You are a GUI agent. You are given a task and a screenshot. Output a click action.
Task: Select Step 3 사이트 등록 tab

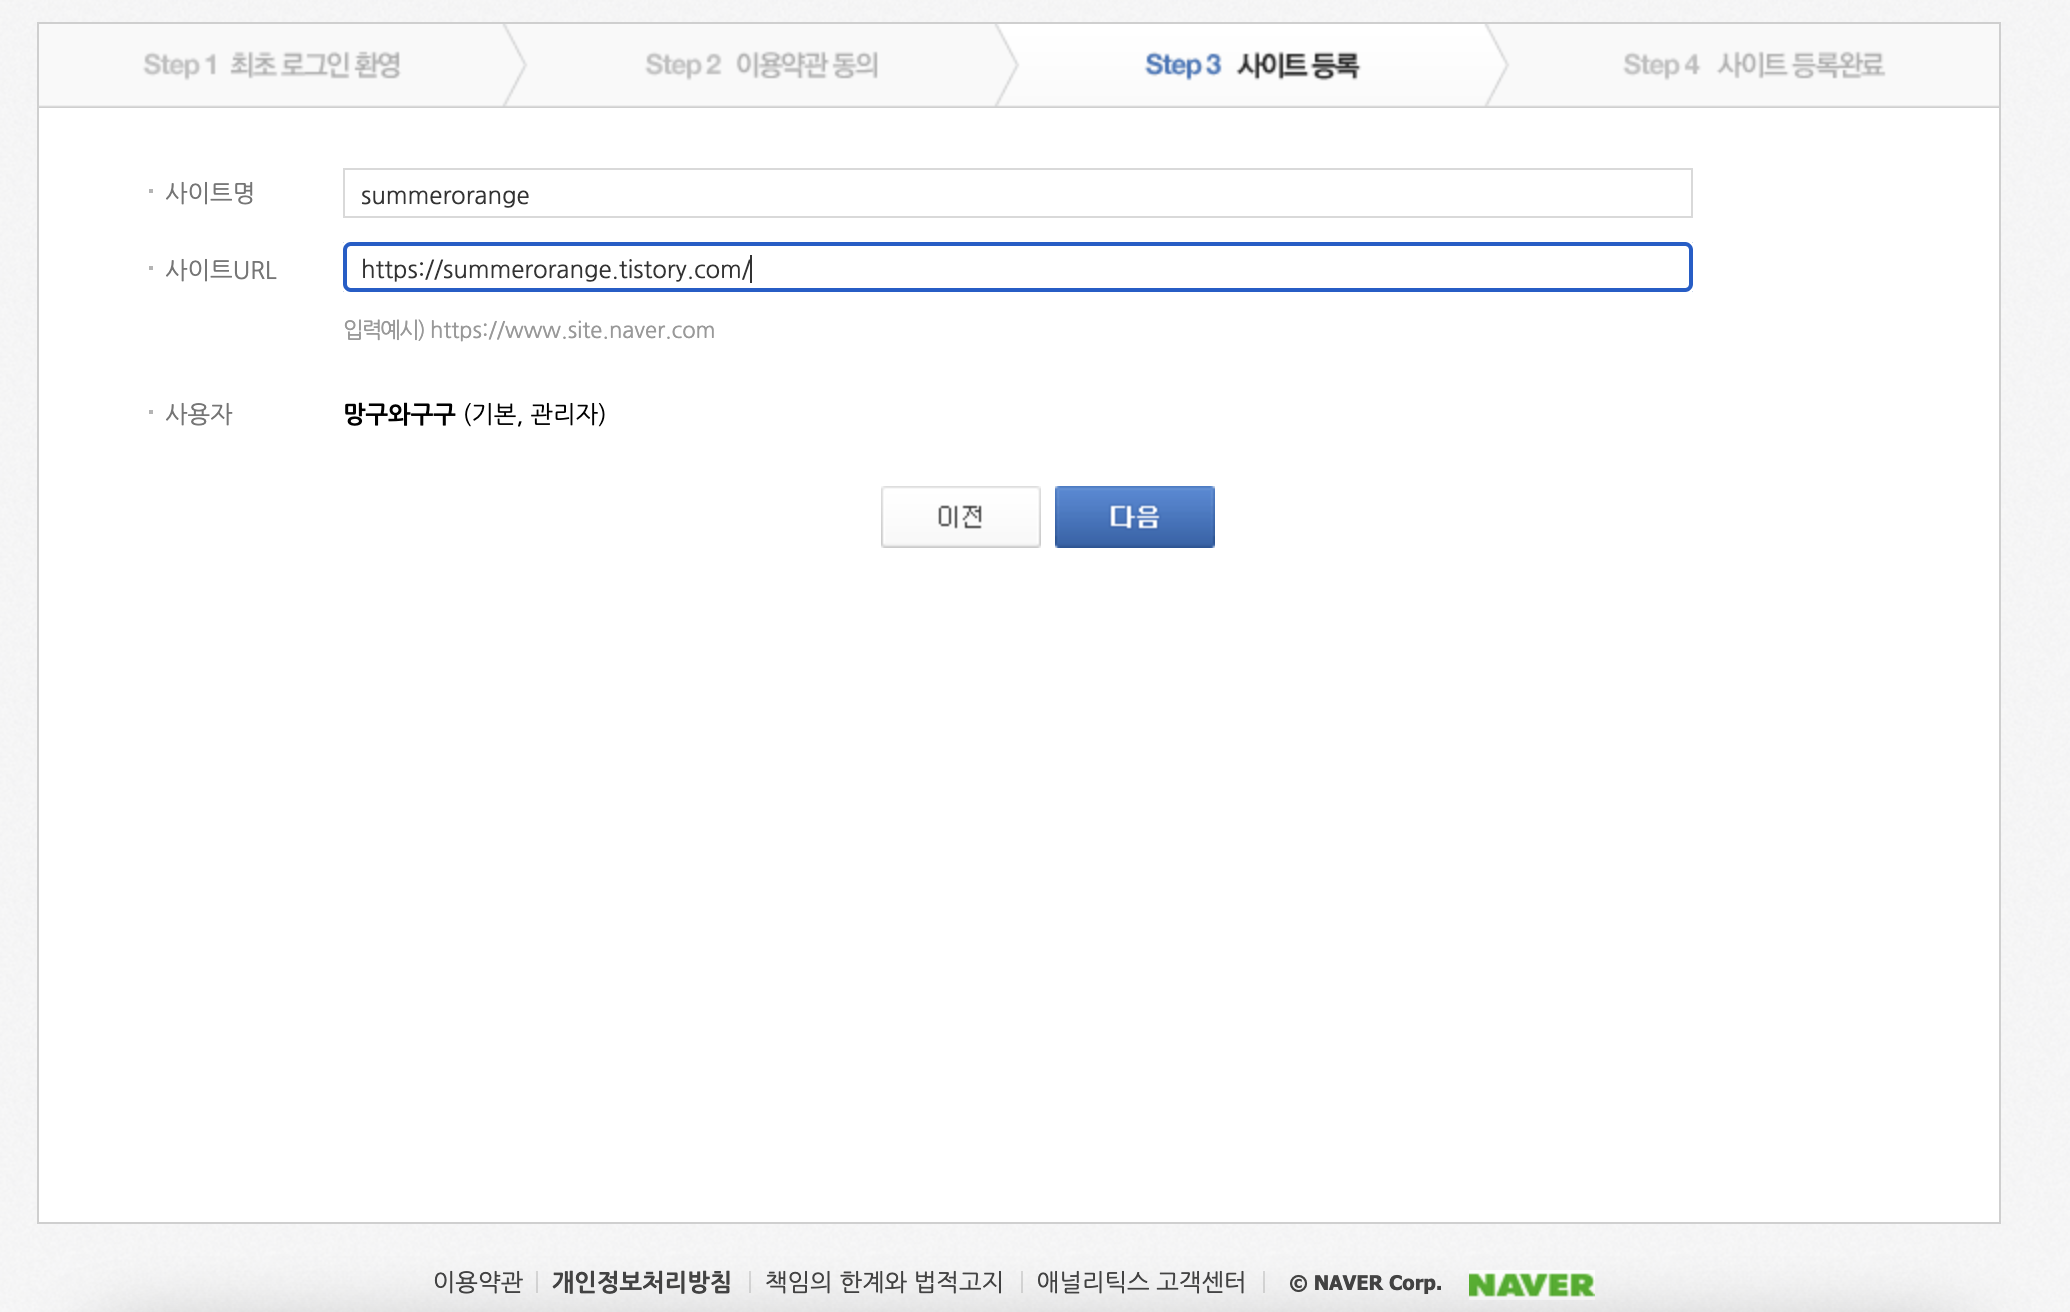point(1251,65)
